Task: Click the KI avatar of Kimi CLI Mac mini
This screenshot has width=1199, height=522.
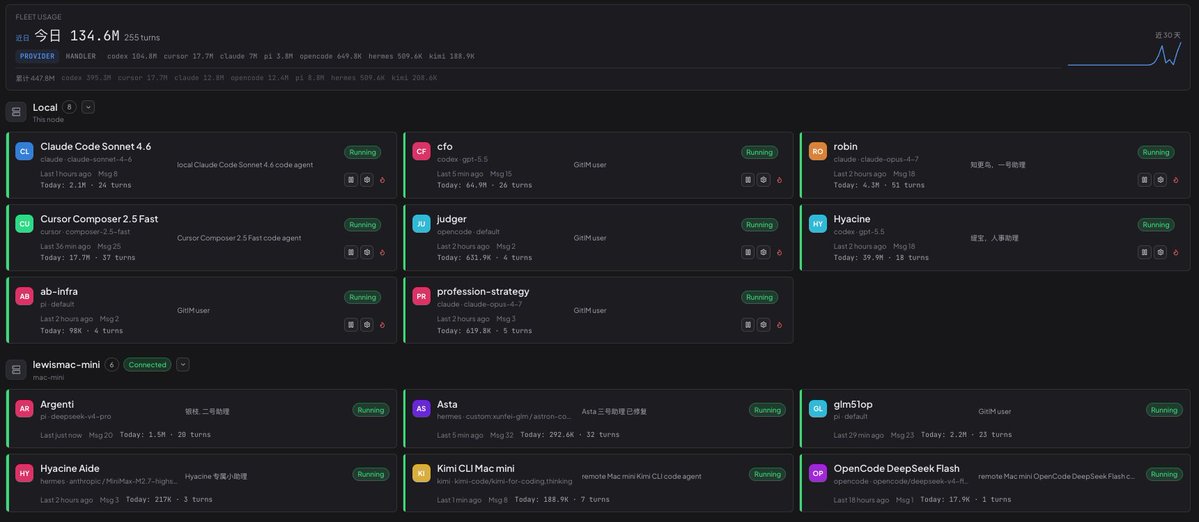Action: [x=421, y=473]
